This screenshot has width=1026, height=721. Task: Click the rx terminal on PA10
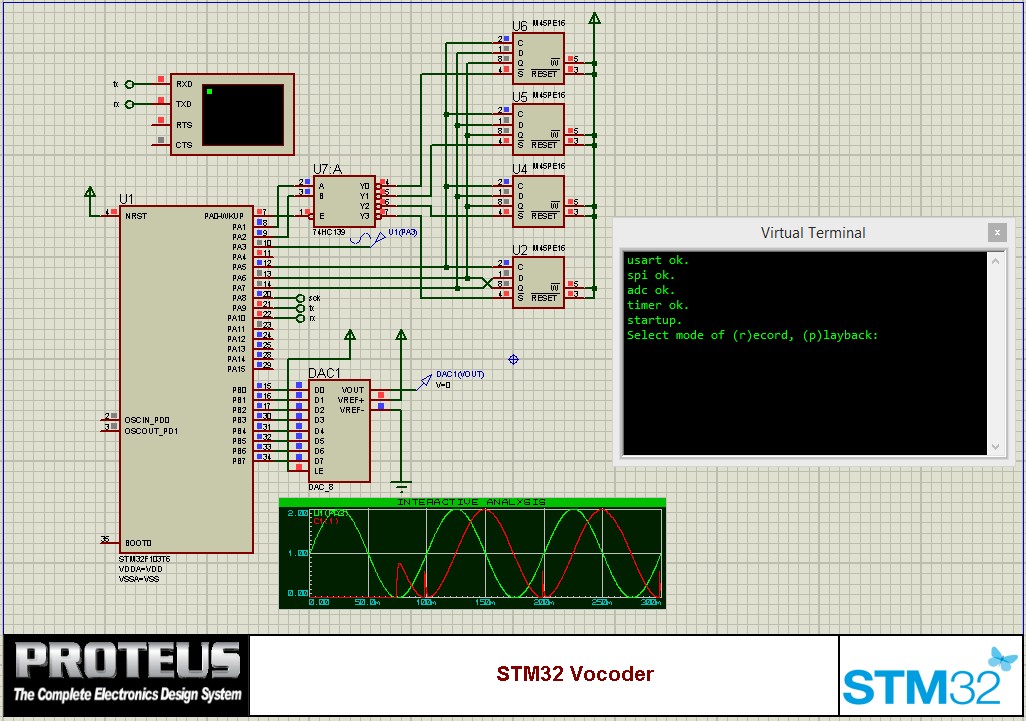(x=300, y=319)
